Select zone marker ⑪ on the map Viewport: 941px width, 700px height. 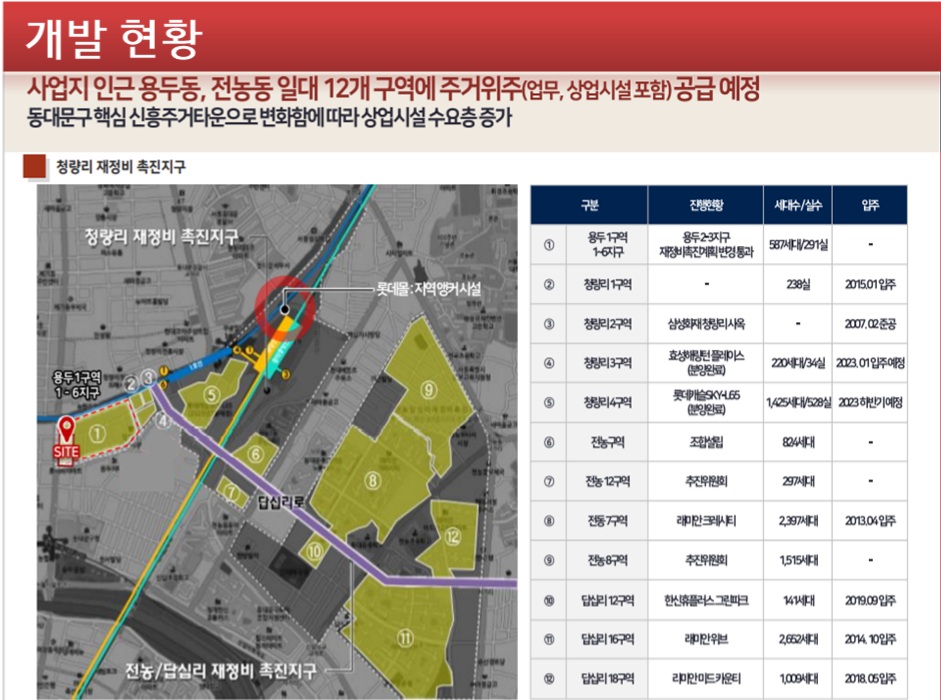click(405, 637)
